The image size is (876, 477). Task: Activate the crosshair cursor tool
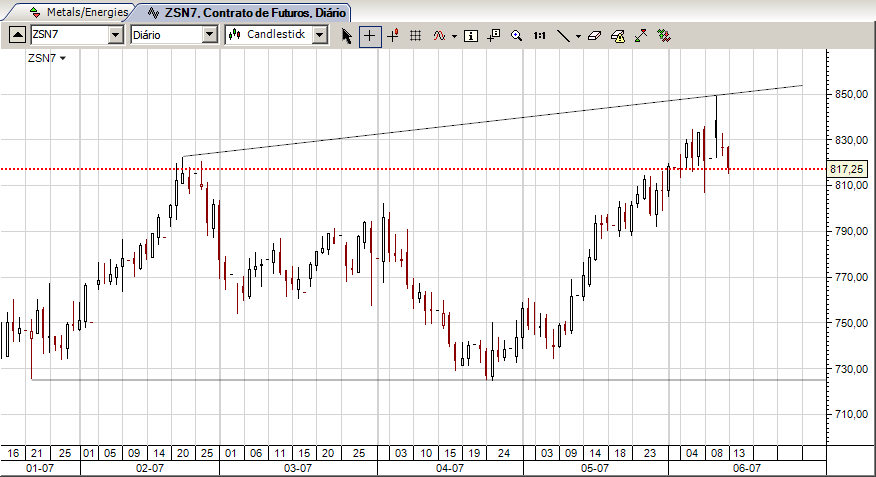point(370,36)
